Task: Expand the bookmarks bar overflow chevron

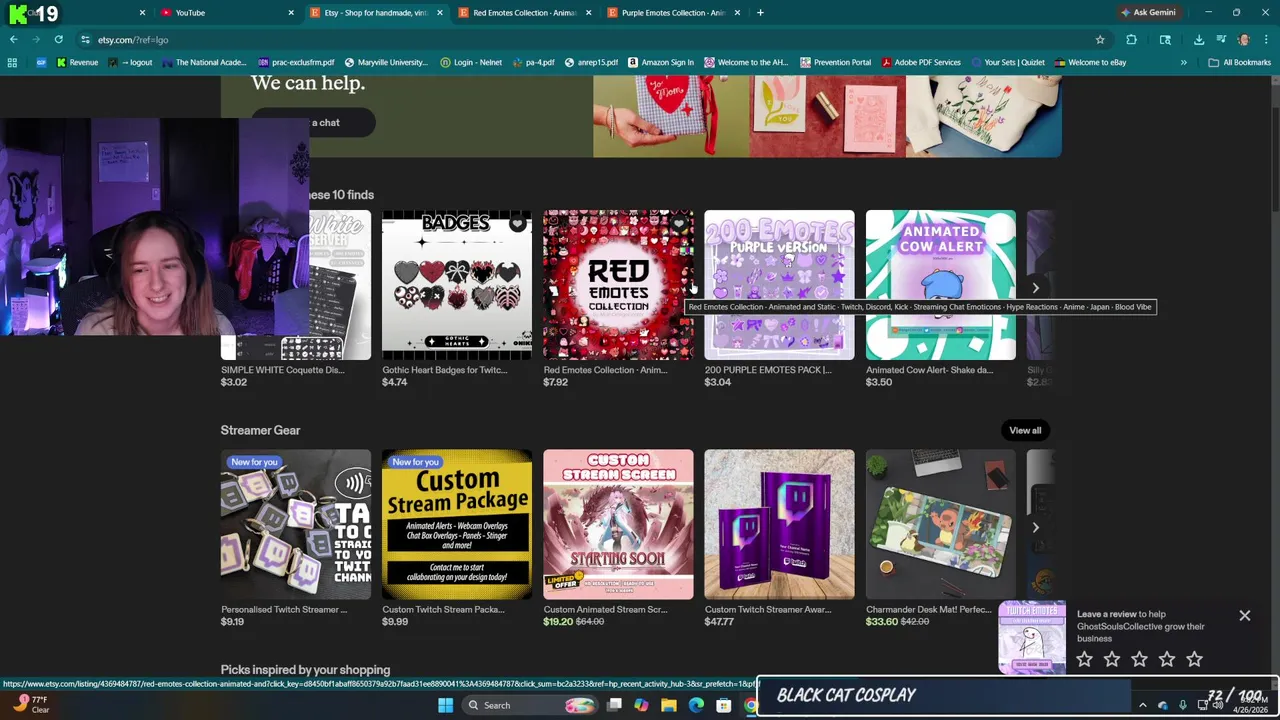Action: point(1183,62)
